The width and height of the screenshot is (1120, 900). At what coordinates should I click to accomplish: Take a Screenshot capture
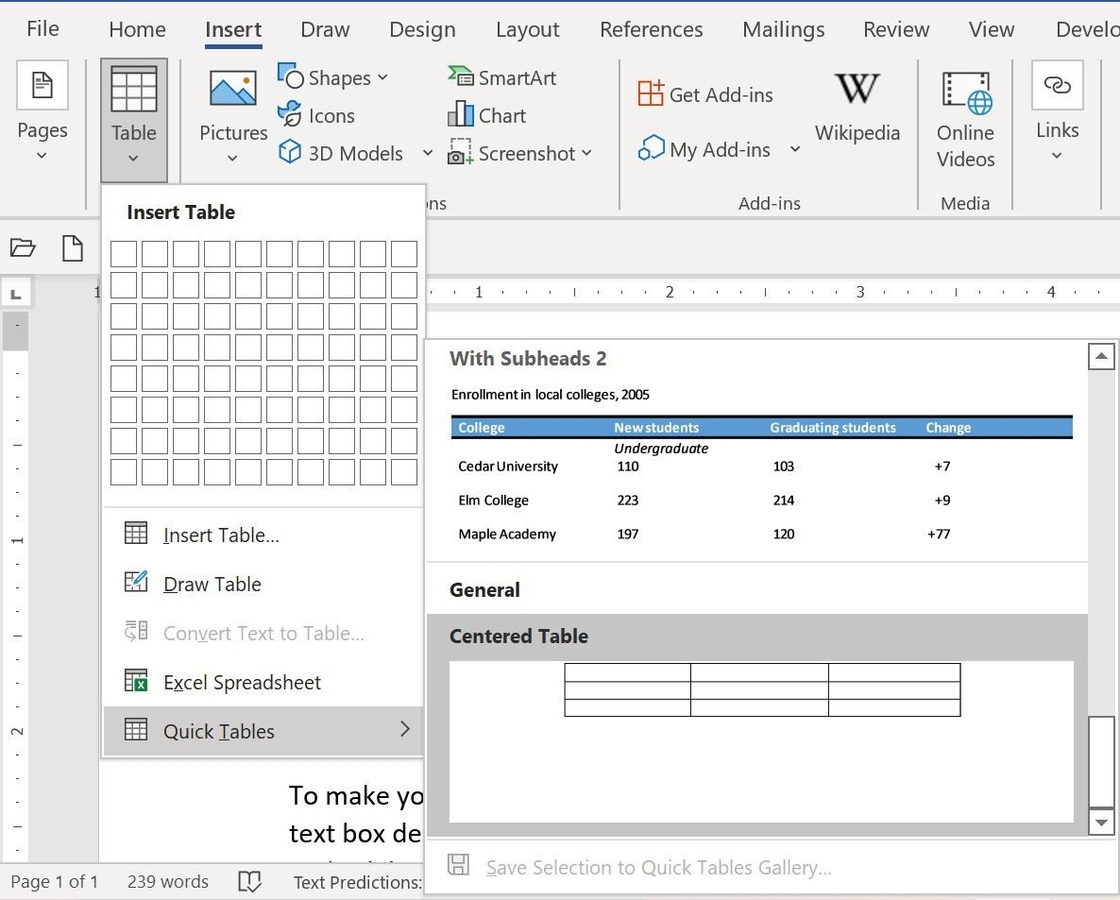coord(514,152)
